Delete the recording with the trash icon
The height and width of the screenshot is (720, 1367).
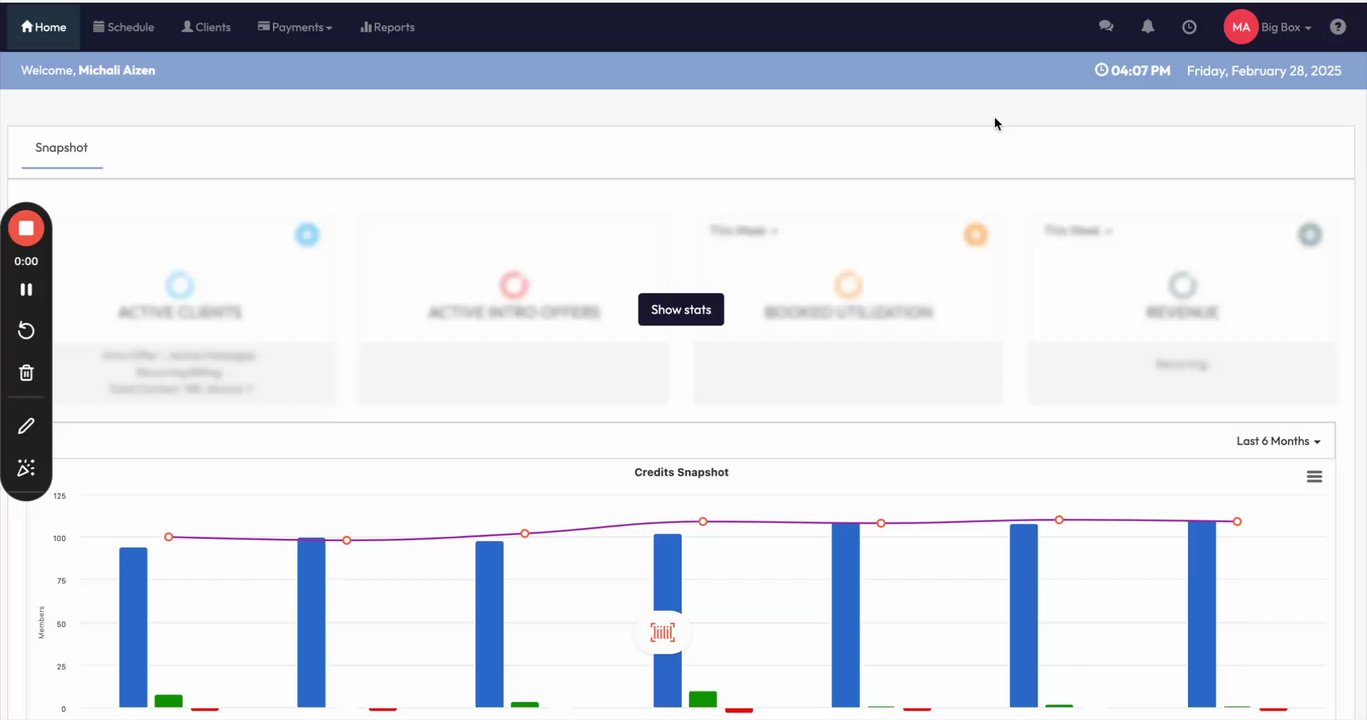(26, 373)
